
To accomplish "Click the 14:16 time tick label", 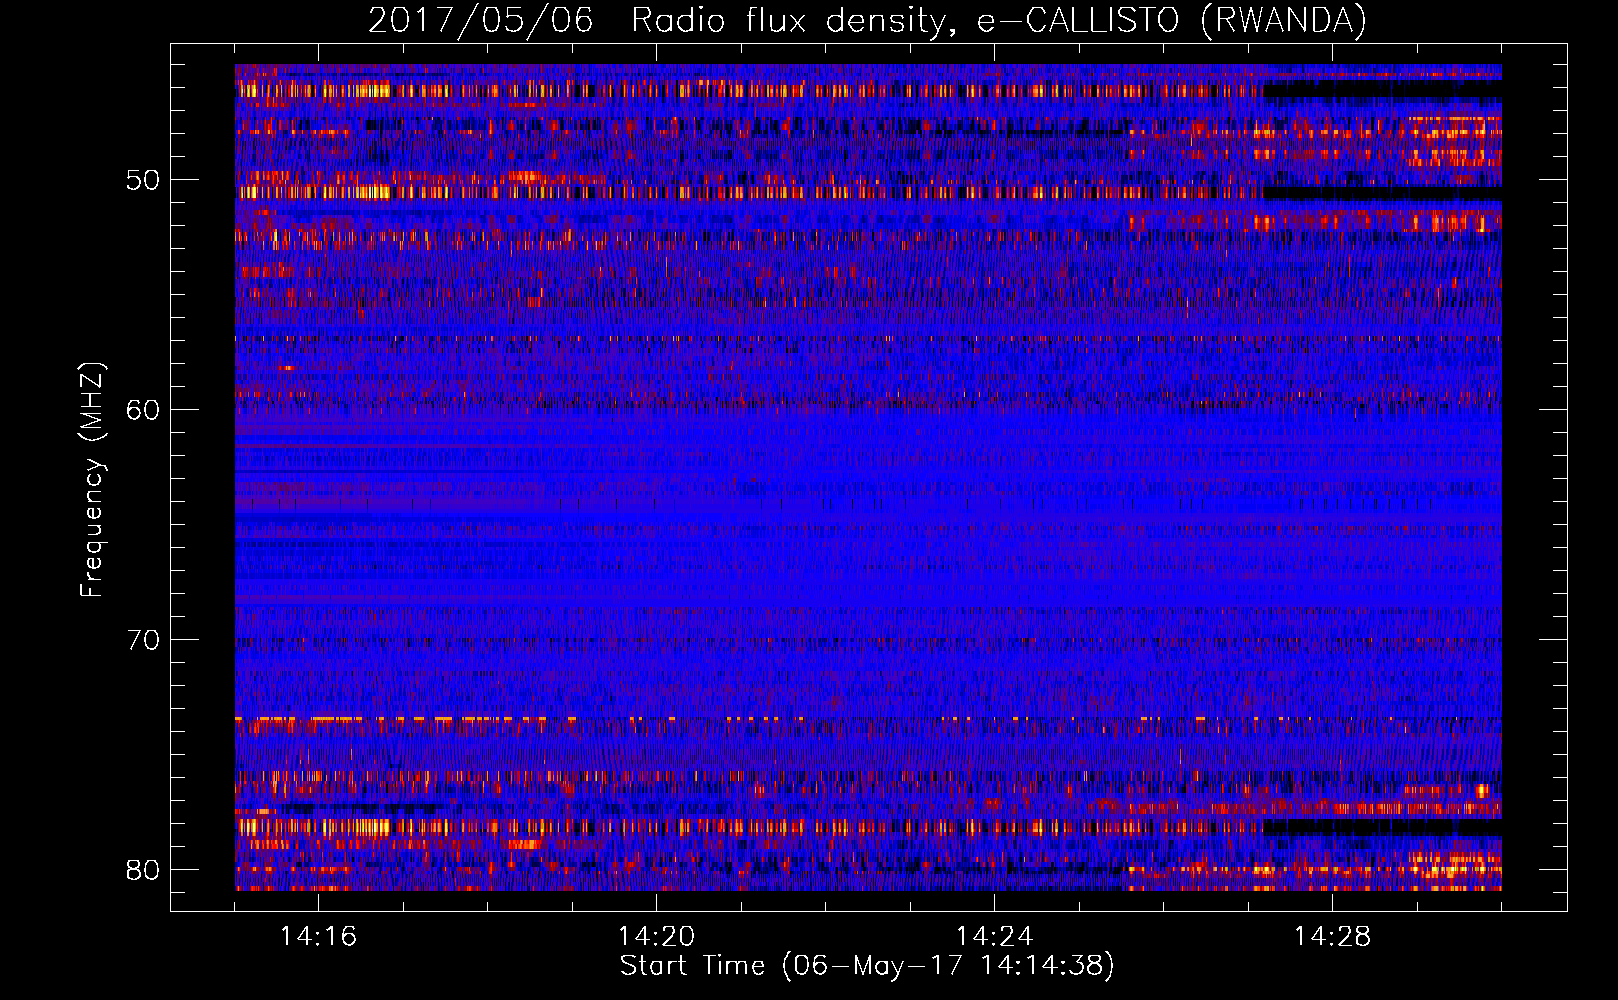I will pos(318,937).
